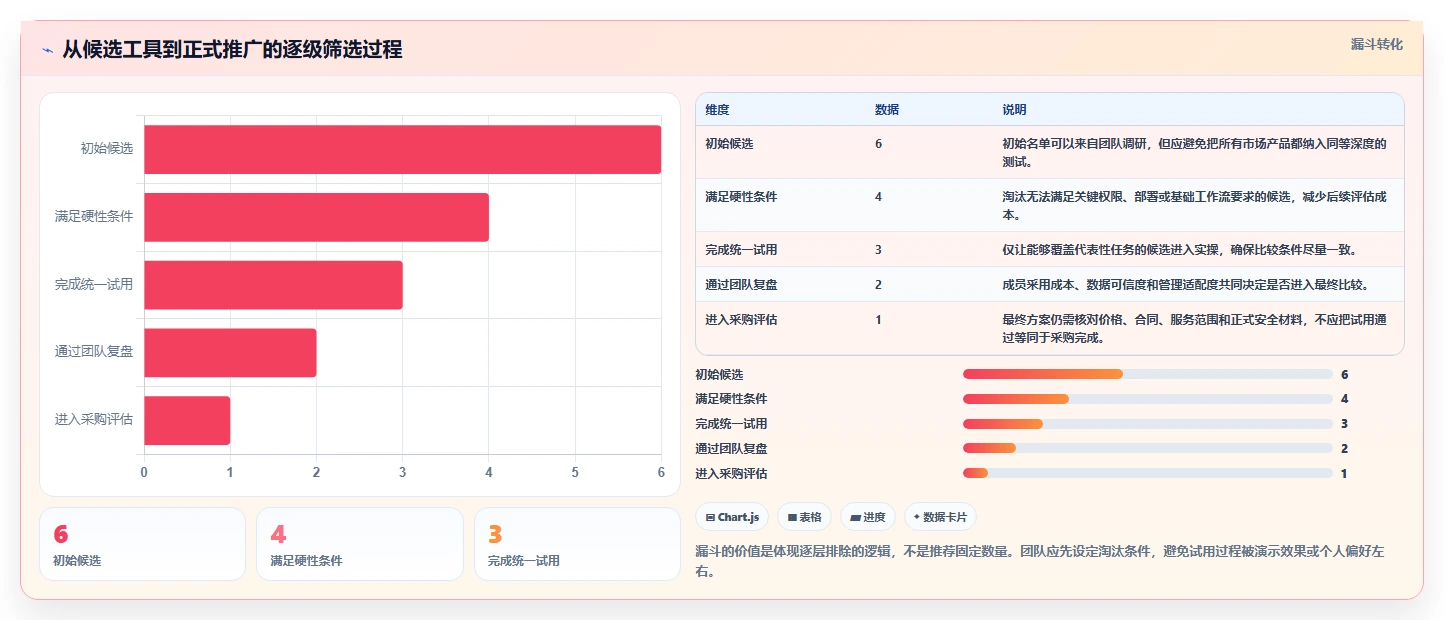Image resolution: width=1444 pixels, height=620 pixels.
Task: Open the data card showing 4 满足硬性条件
Action: pyautogui.click(x=360, y=544)
